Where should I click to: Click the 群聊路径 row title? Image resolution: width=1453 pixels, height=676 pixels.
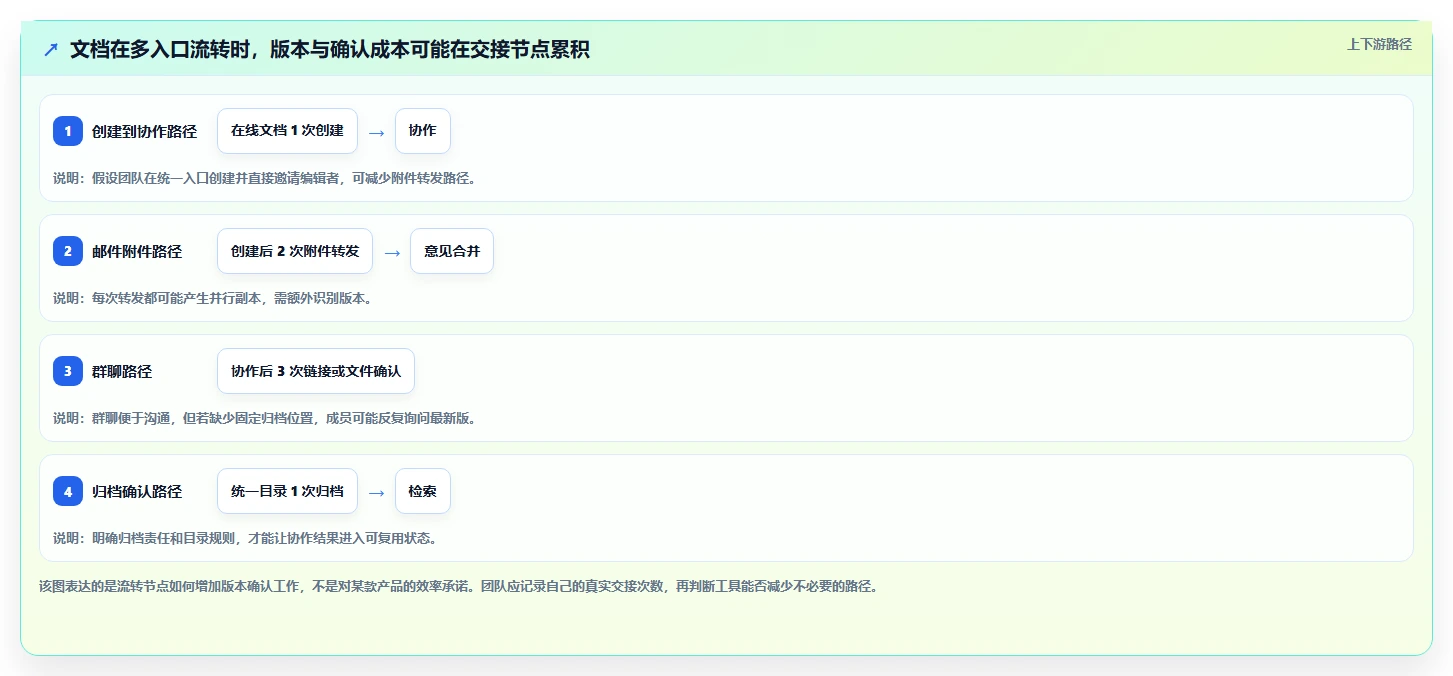(x=122, y=371)
